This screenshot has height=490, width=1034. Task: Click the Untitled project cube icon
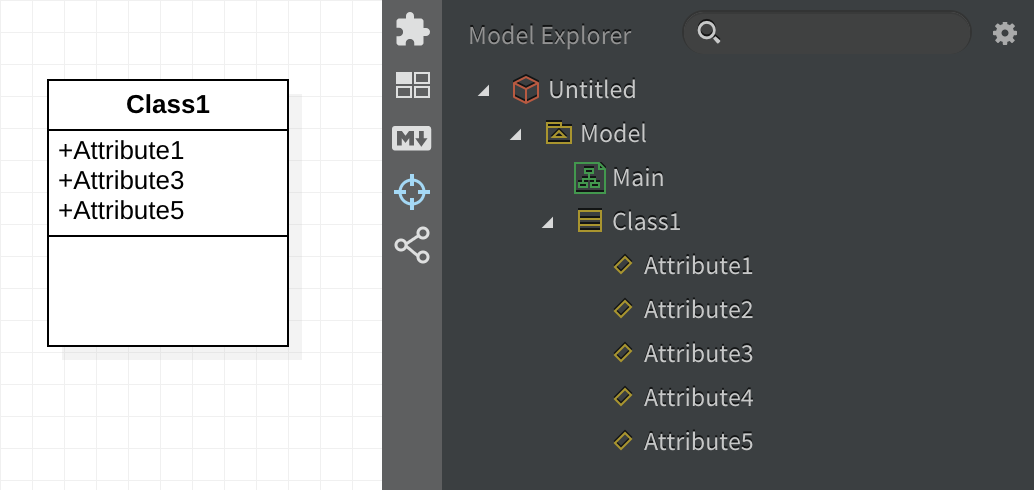526,89
